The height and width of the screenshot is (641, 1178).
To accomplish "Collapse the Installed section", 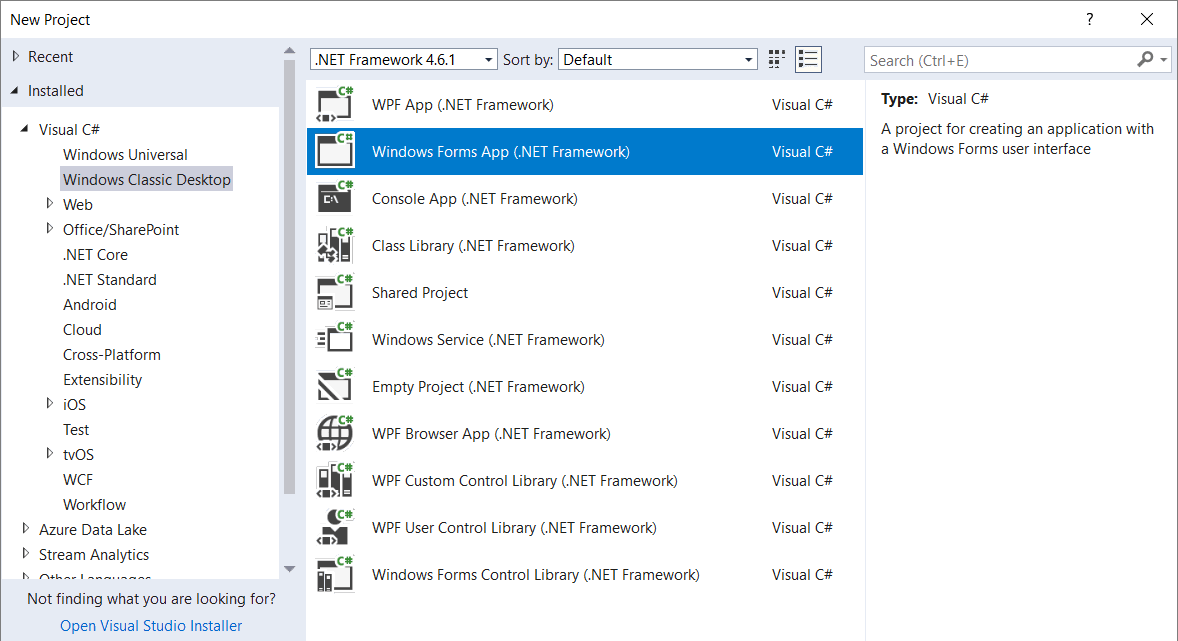I will pos(15,90).
